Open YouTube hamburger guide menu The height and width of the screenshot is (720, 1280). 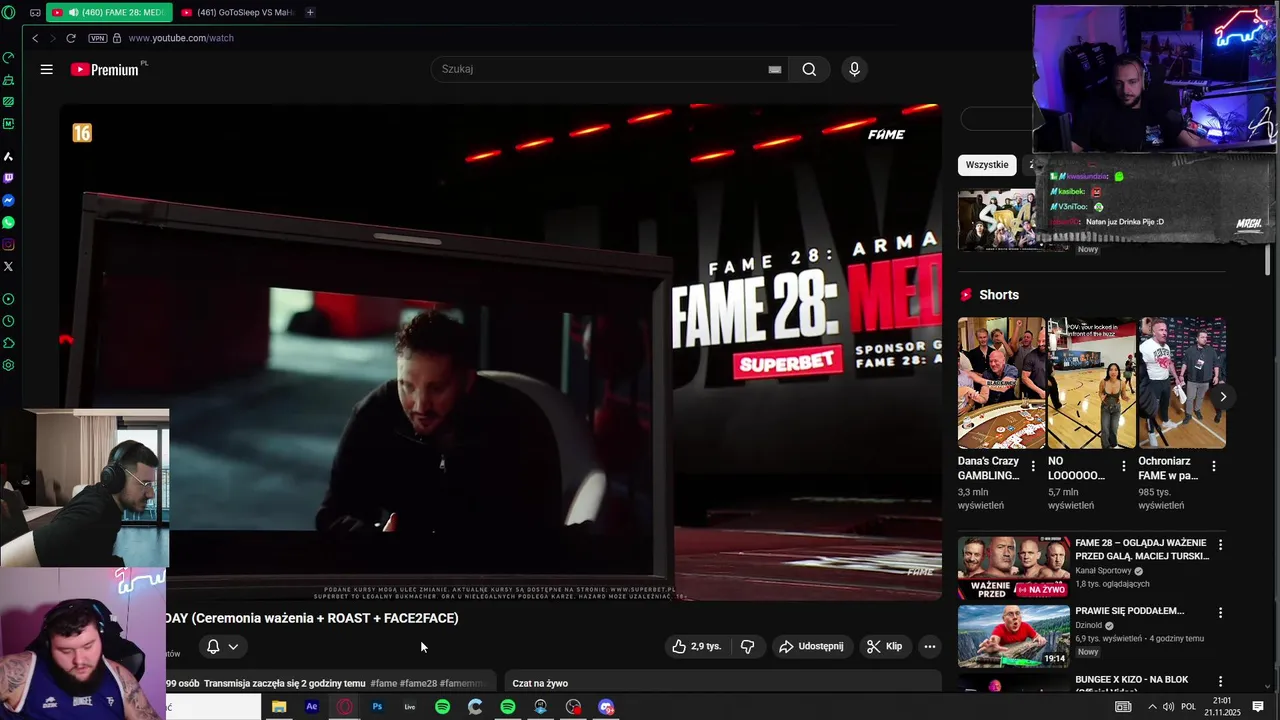point(46,69)
